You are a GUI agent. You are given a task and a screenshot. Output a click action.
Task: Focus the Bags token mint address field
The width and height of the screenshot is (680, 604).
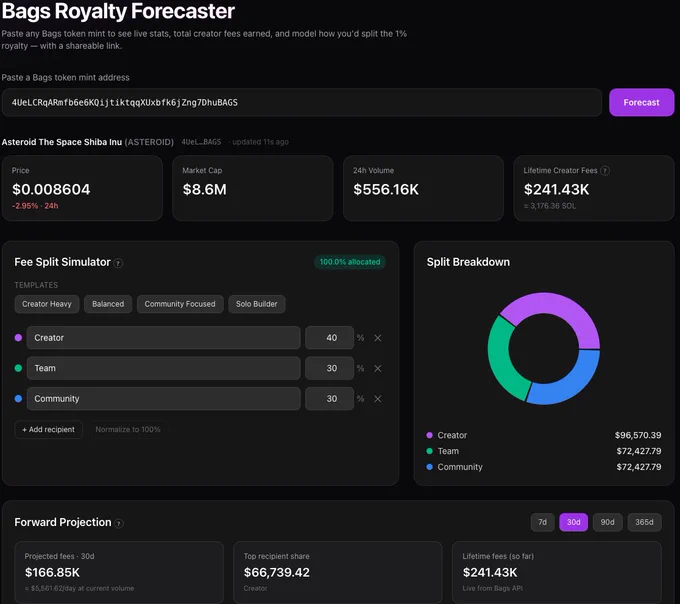click(x=302, y=102)
